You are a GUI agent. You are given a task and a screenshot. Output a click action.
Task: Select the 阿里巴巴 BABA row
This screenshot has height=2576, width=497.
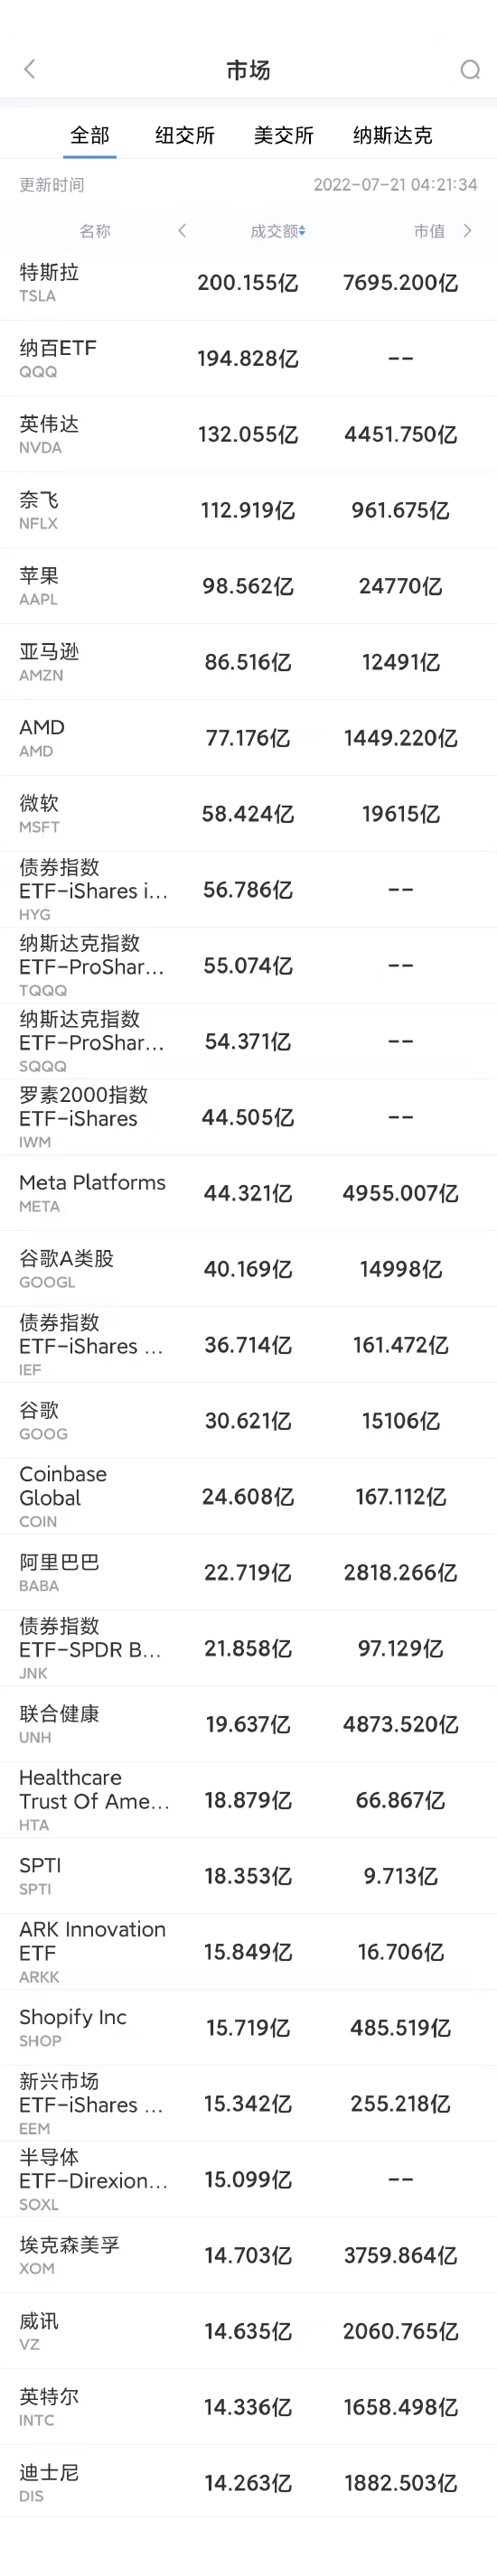[x=248, y=1573]
